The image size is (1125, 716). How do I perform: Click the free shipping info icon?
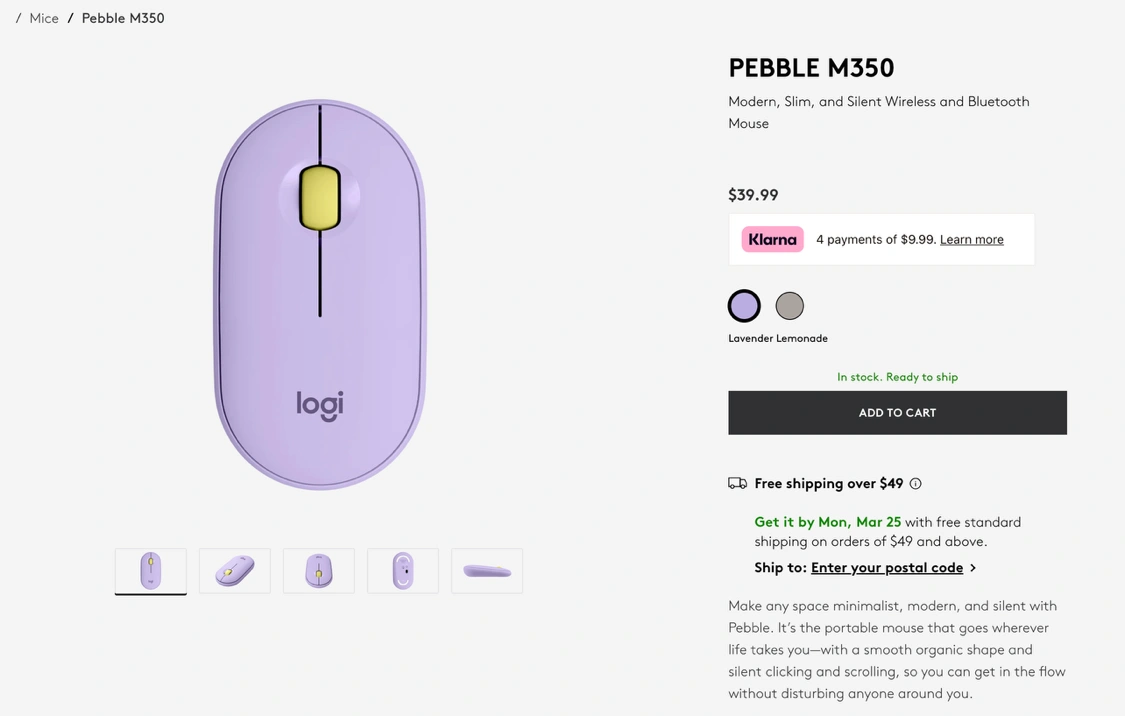coord(915,484)
